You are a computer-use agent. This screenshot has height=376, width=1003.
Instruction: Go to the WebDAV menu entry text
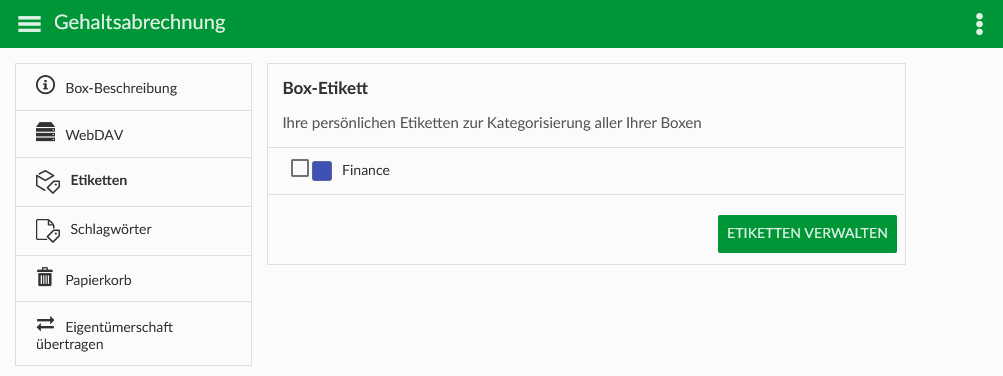click(x=94, y=136)
